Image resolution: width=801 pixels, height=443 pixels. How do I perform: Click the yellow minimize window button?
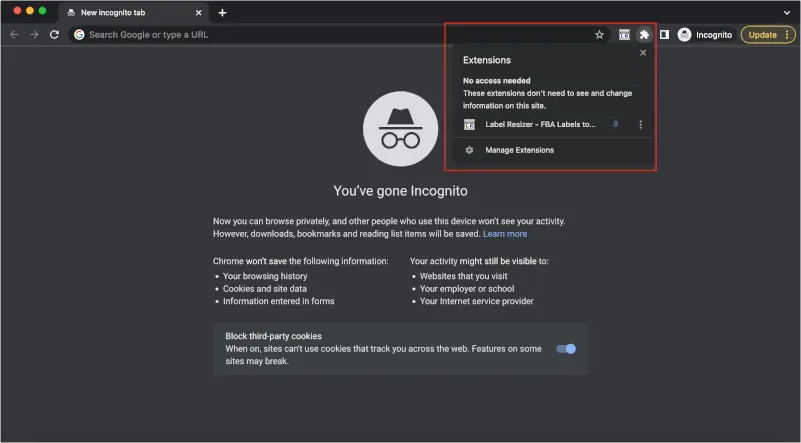30,11
